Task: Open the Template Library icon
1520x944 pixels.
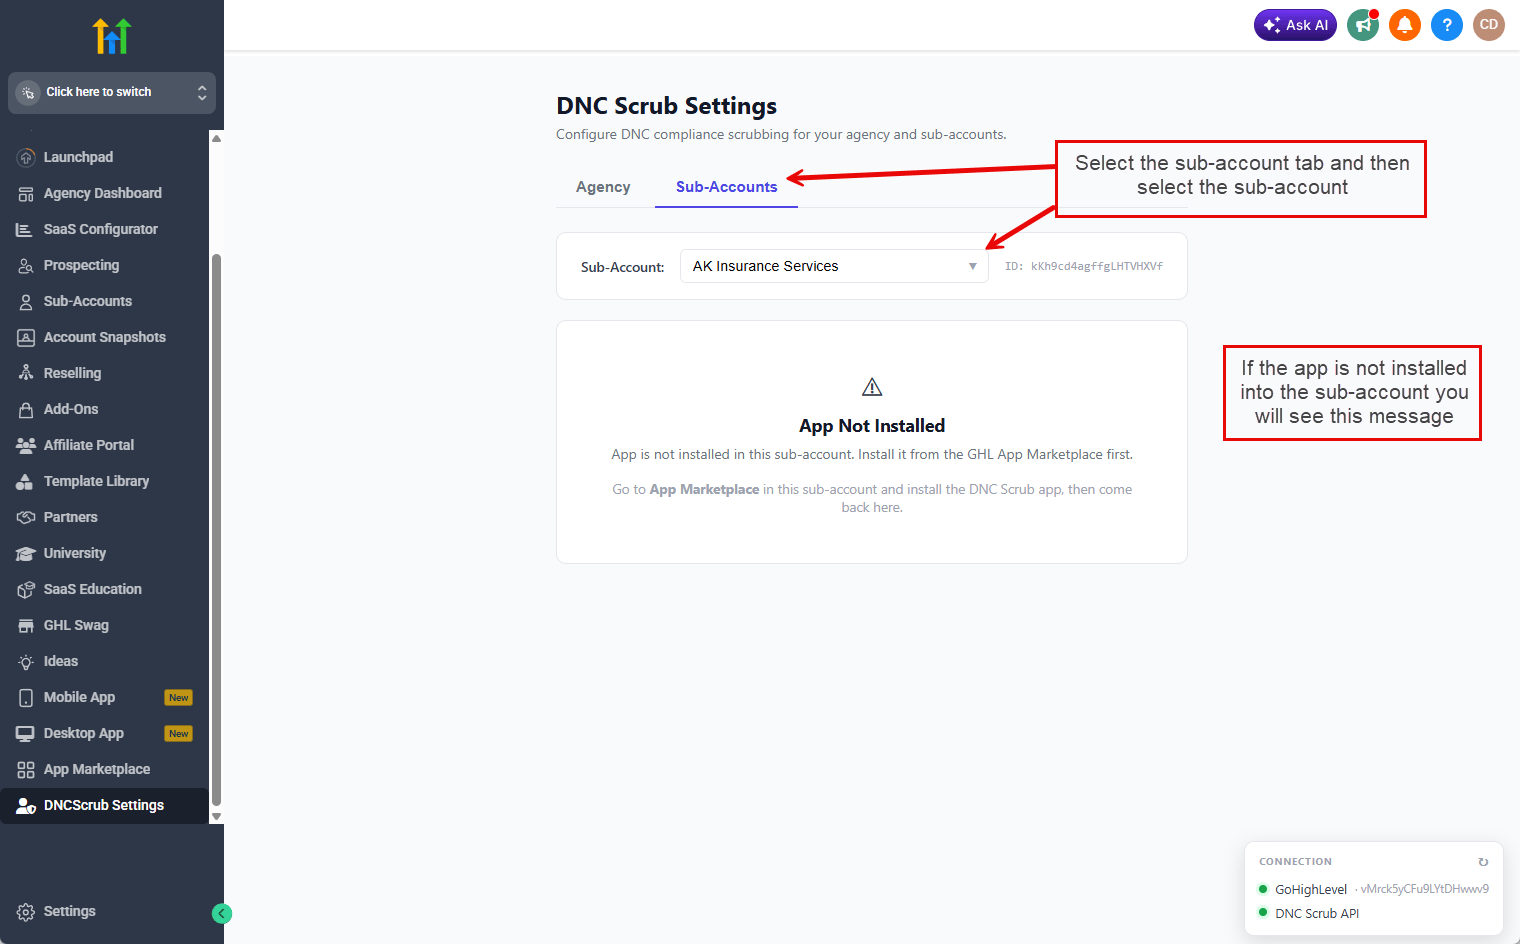Action: 26,481
